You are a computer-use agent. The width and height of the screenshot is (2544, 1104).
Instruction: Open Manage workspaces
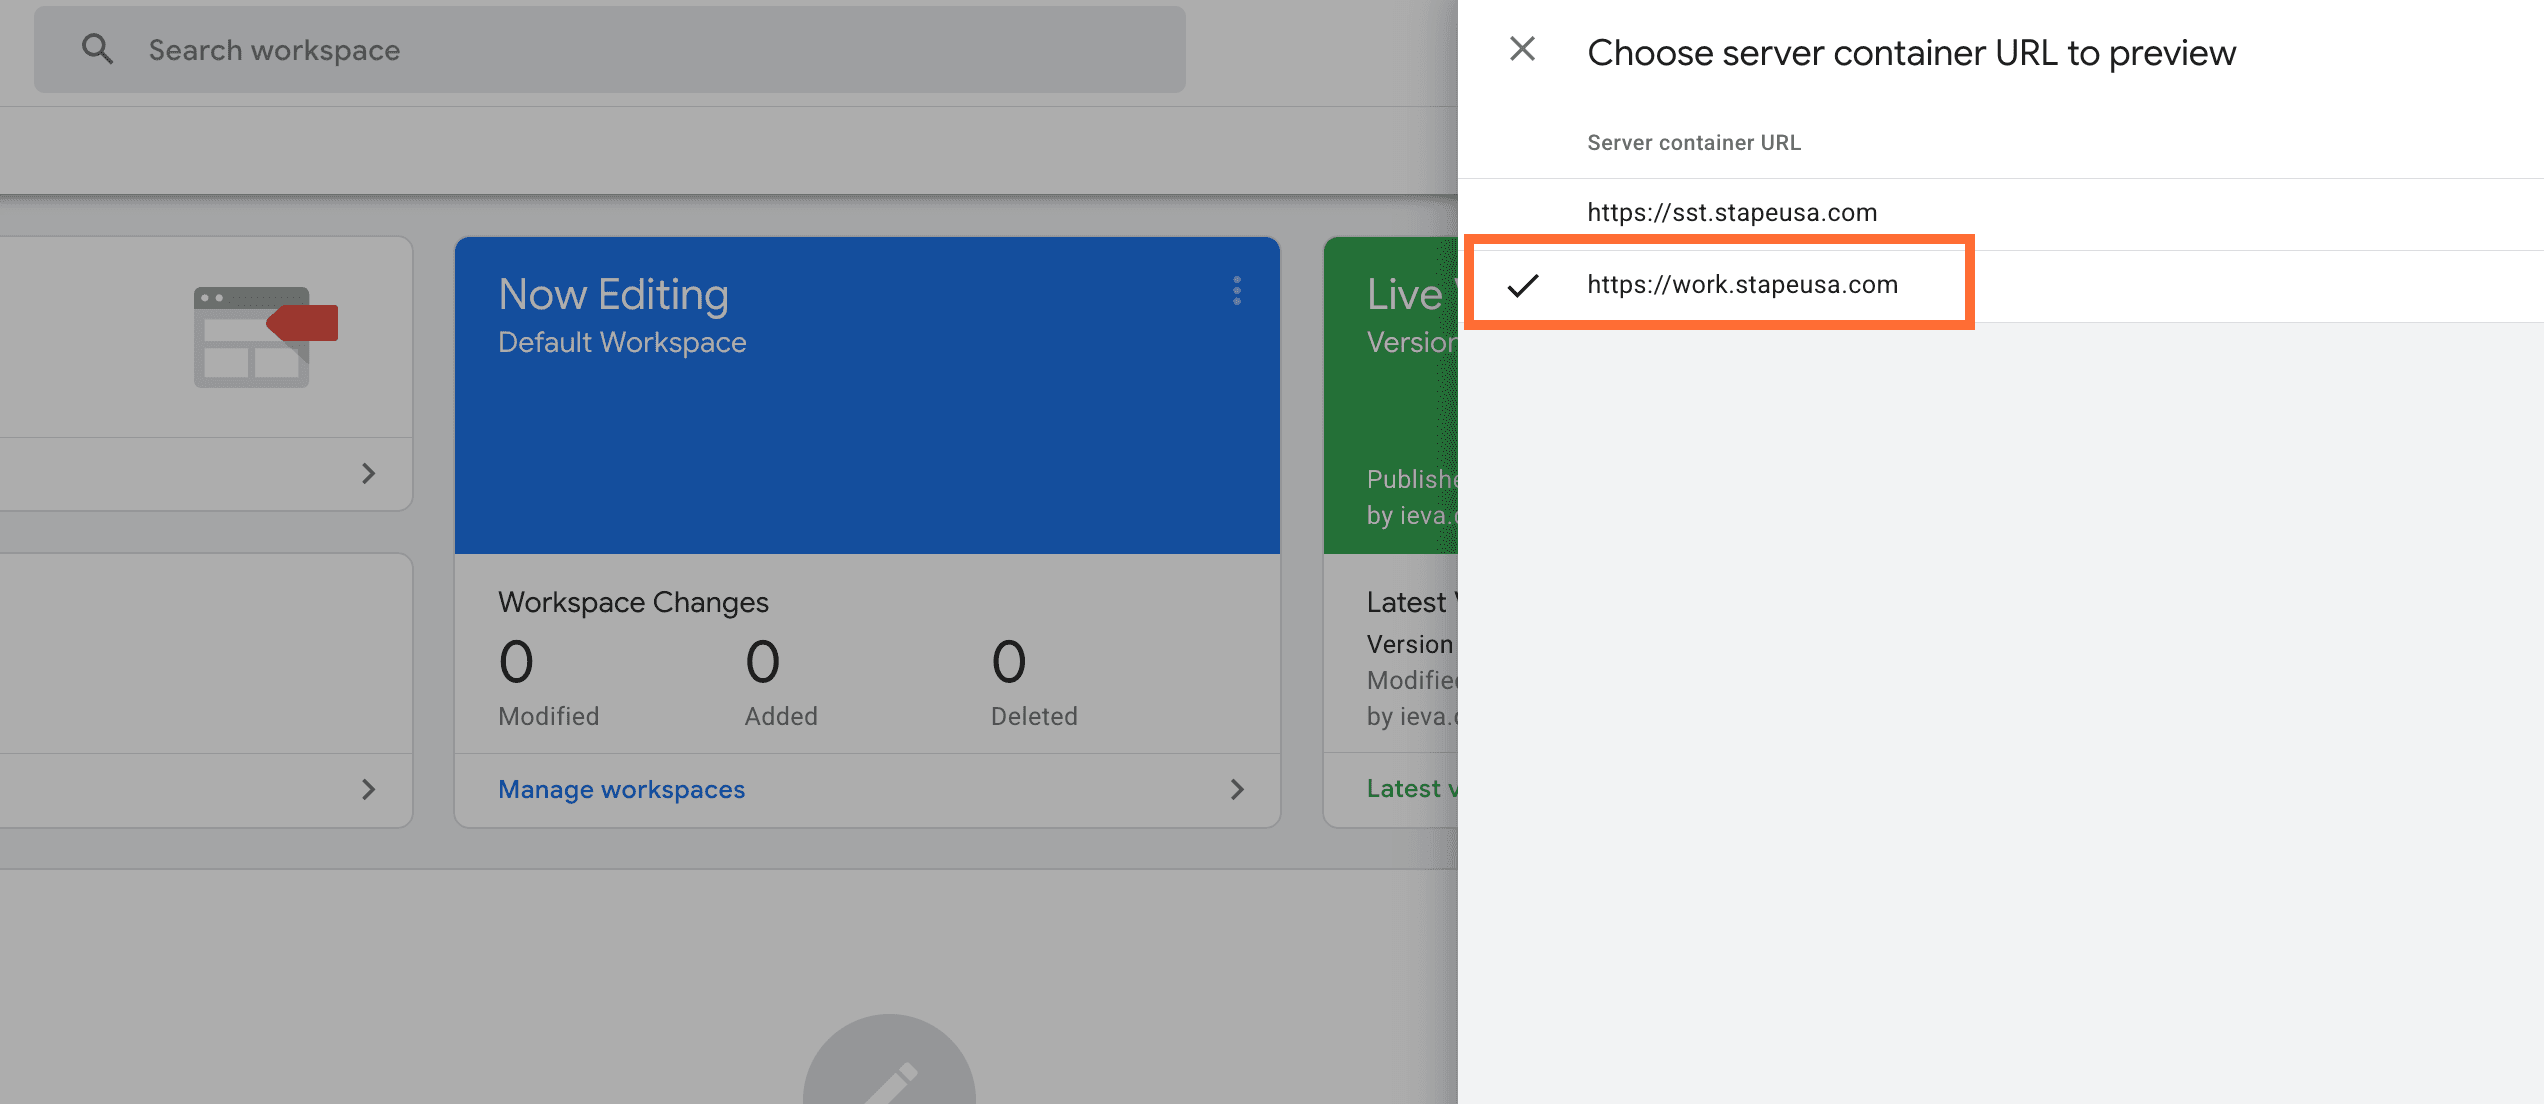pyautogui.click(x=620, y=789)
